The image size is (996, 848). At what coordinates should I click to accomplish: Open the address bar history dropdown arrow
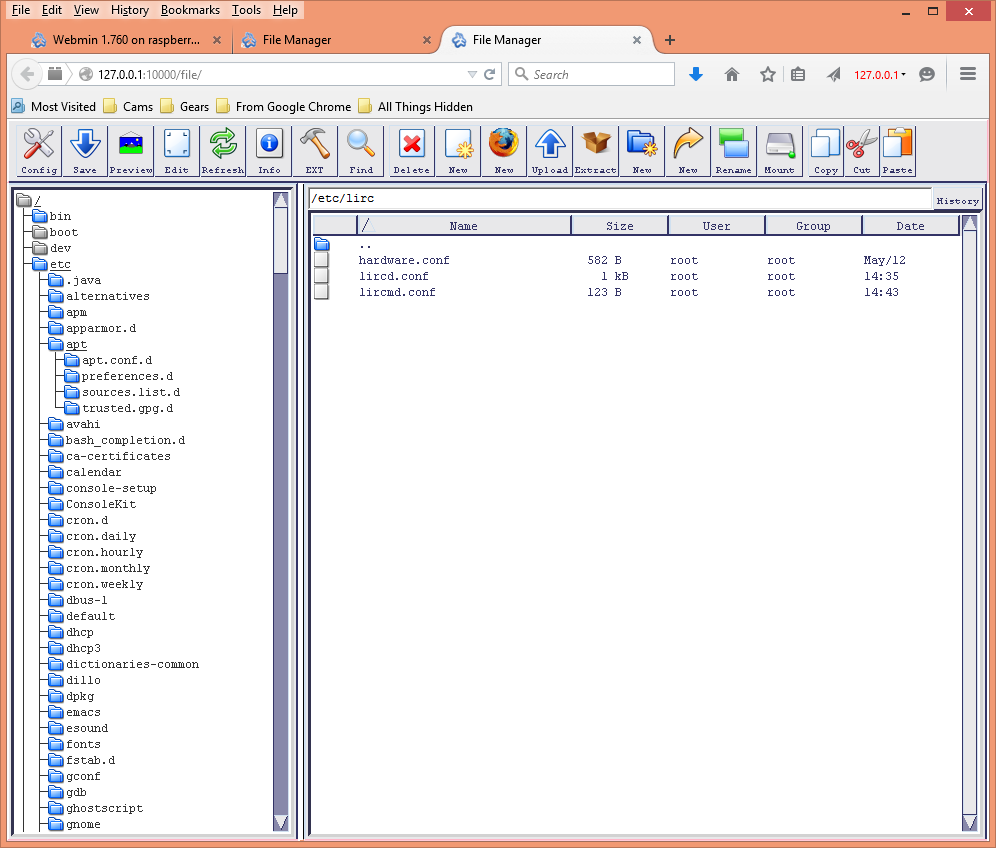(x=472, y=74)
